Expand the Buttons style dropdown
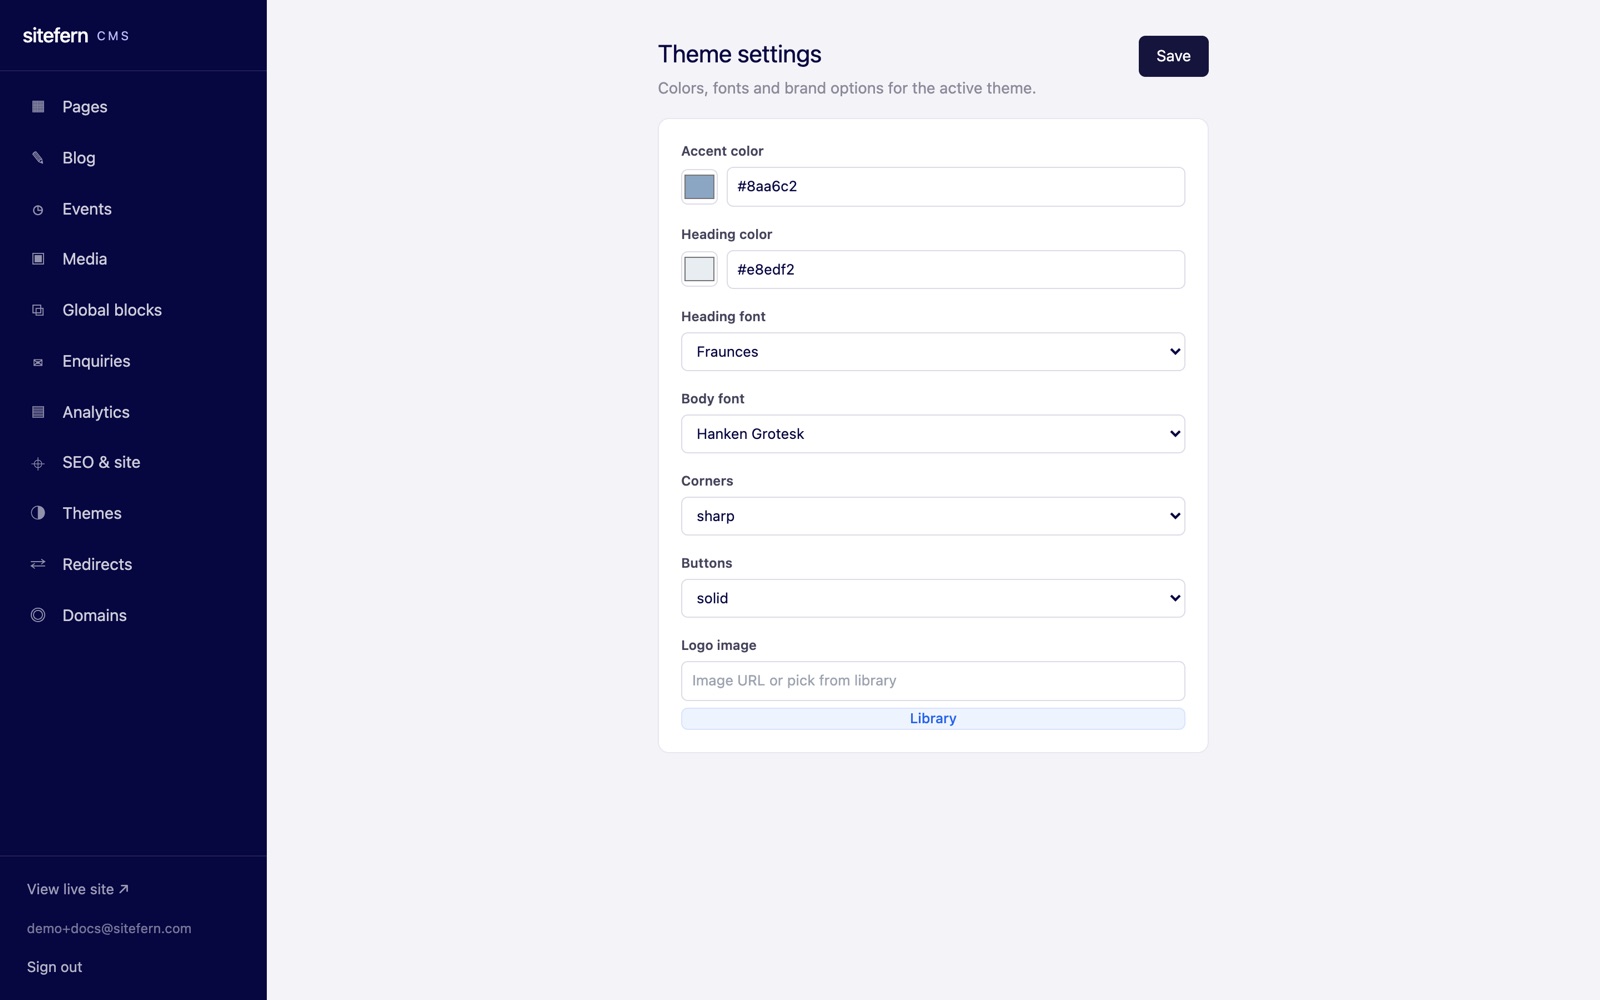1600x1000 pixels. (933, 598)
